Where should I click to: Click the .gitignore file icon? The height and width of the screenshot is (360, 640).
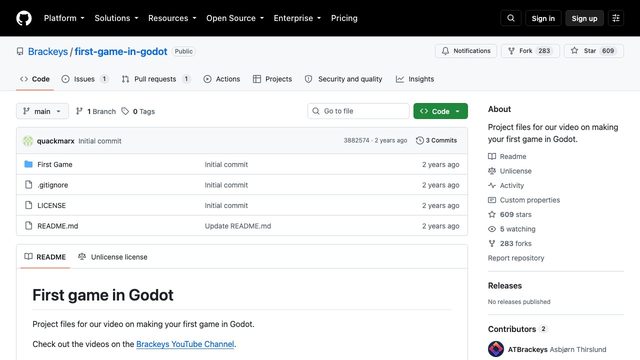pos(28,184)
